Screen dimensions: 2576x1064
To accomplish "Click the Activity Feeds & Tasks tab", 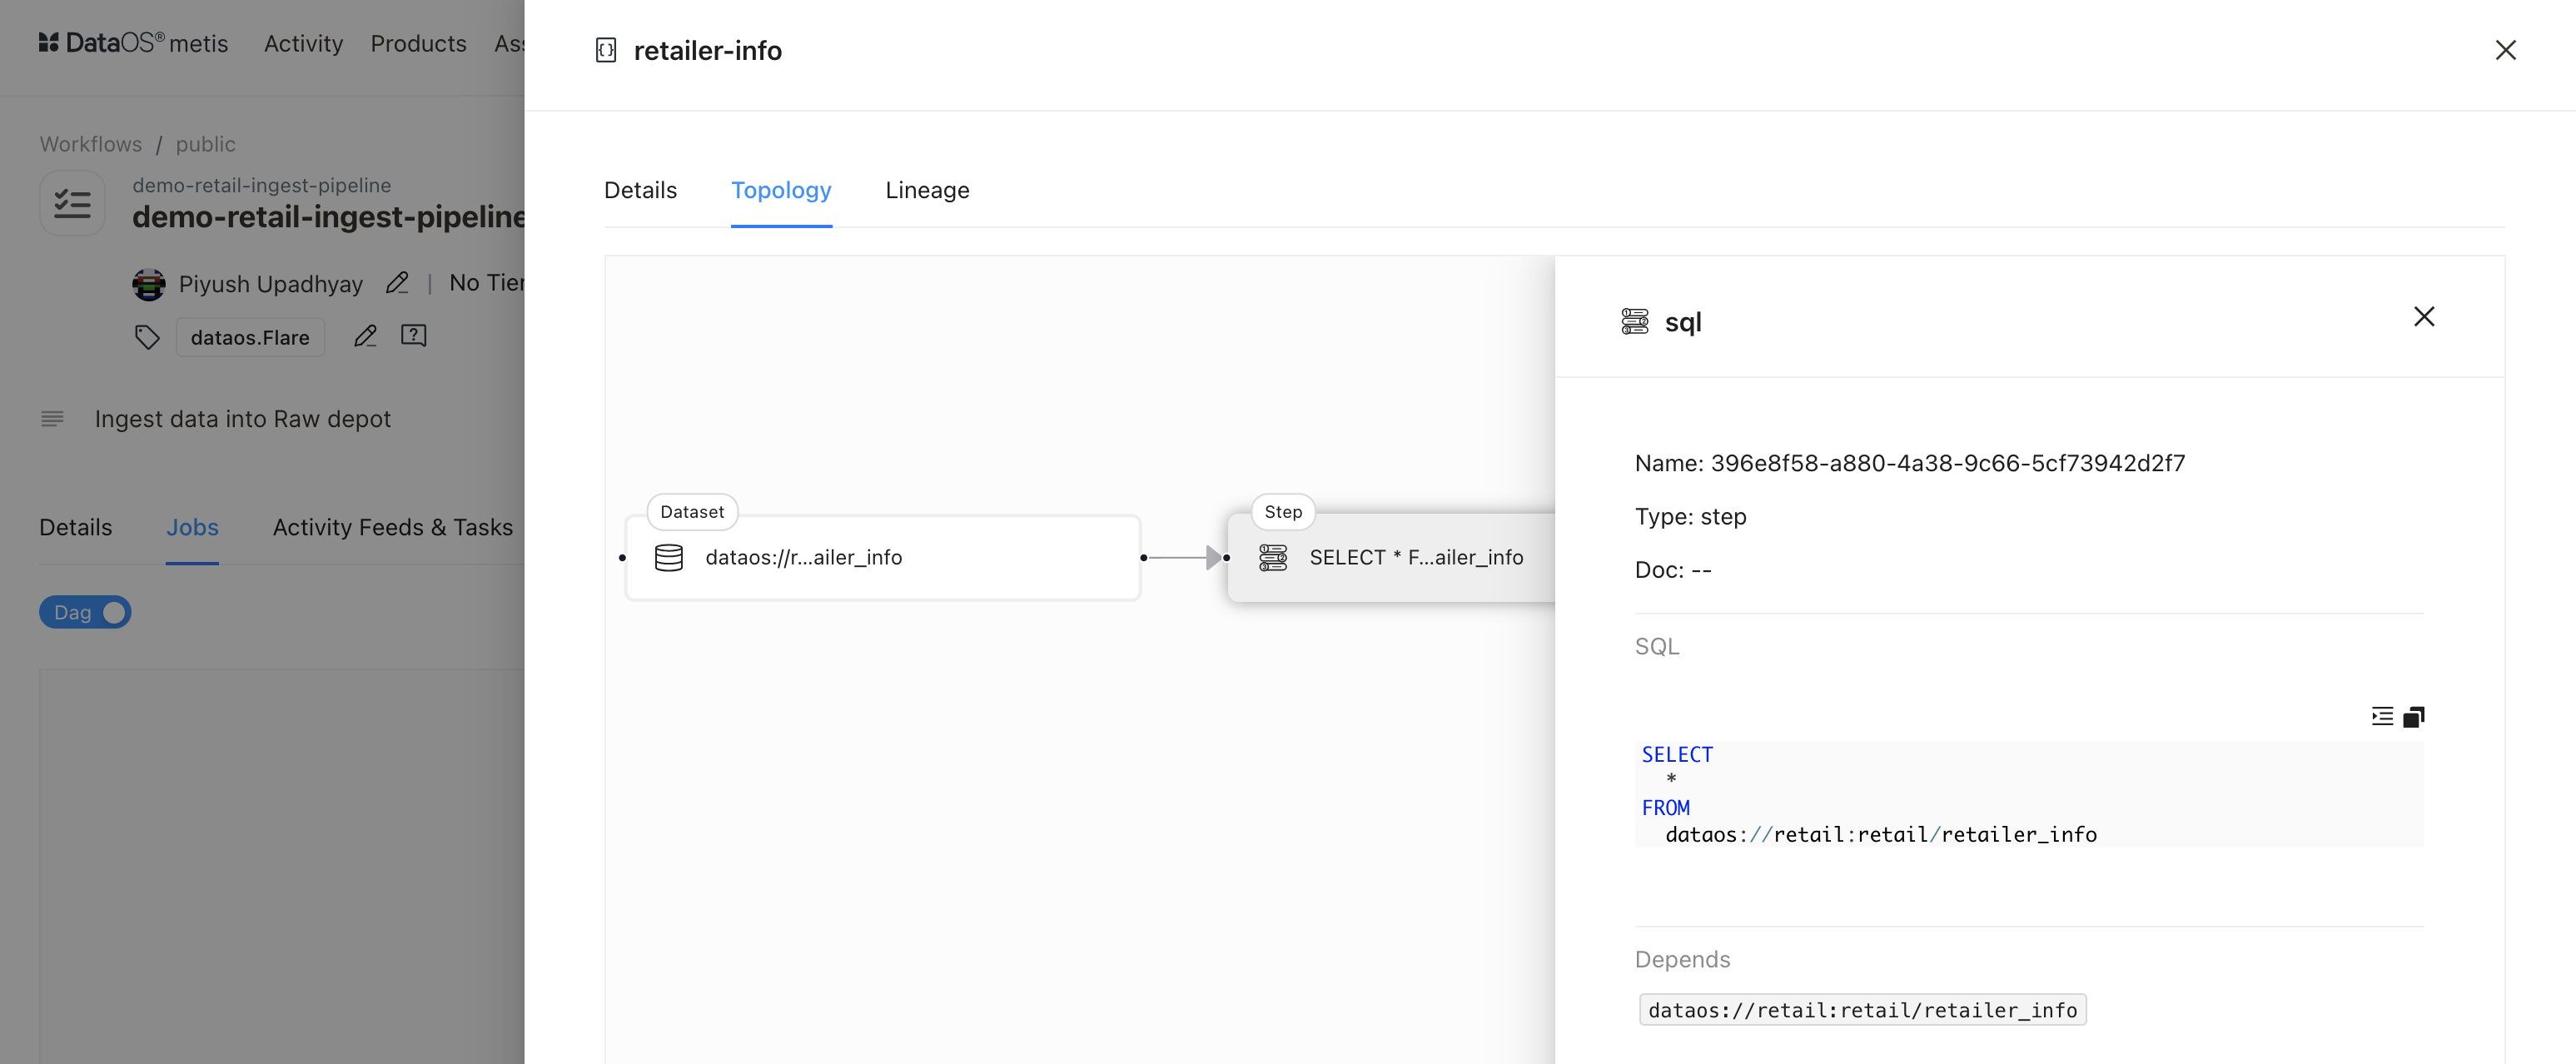I will pyautogui.click(x=393, y=527).
